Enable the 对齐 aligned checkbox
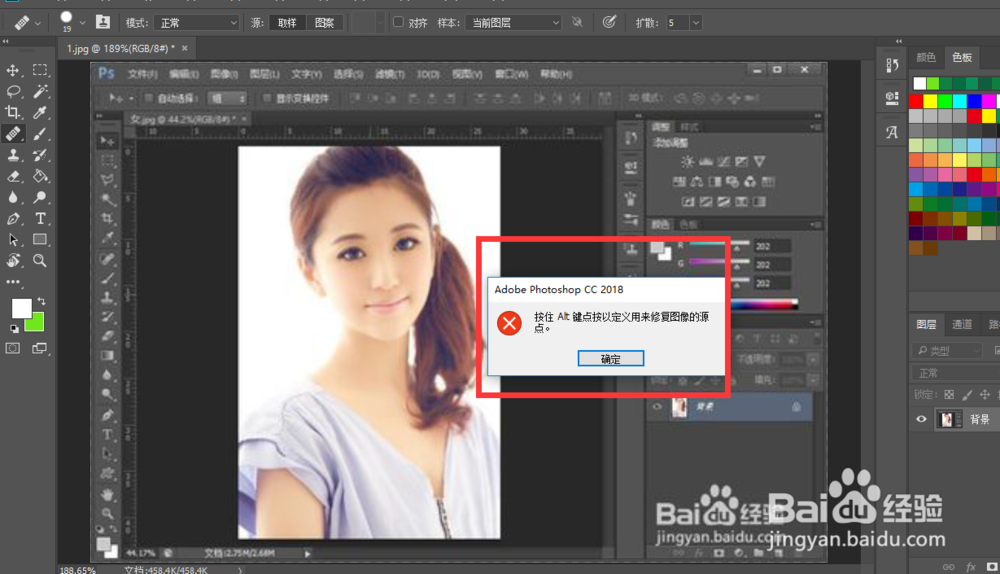The width and height of the screenshot is (1000, 574). (399, 22)
